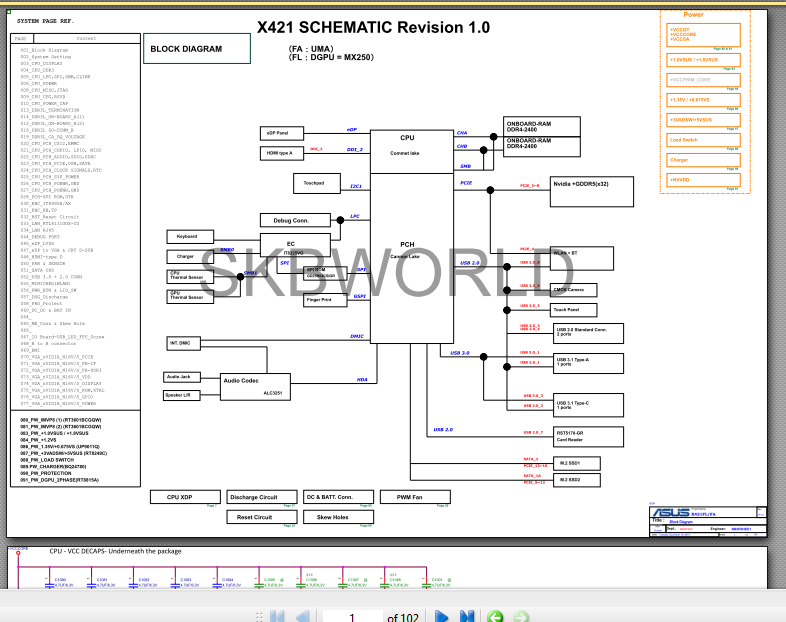Click the +1.0VSUS / +1.8VSUS power box
Screen dimensions: 786x622
pyautogui.click(x=703, y=60)
